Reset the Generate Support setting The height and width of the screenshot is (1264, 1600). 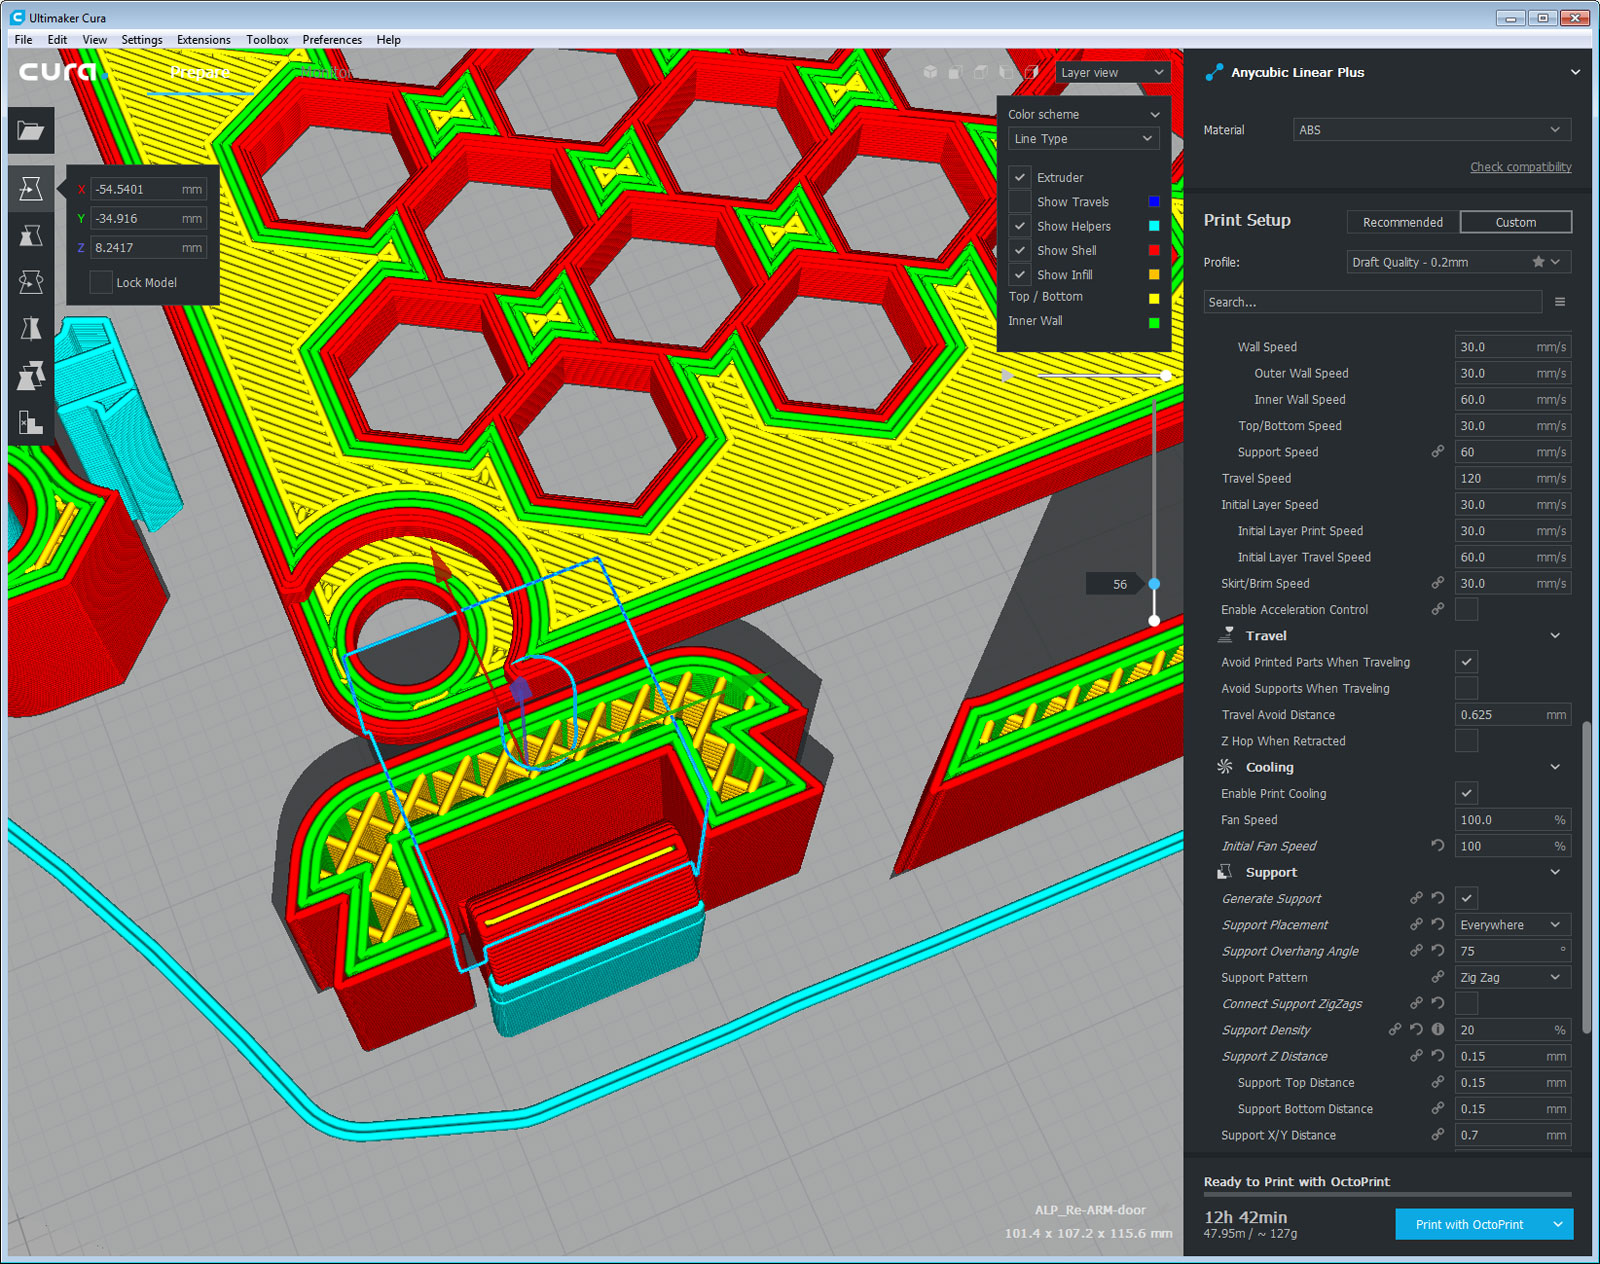click(1438, 898)
